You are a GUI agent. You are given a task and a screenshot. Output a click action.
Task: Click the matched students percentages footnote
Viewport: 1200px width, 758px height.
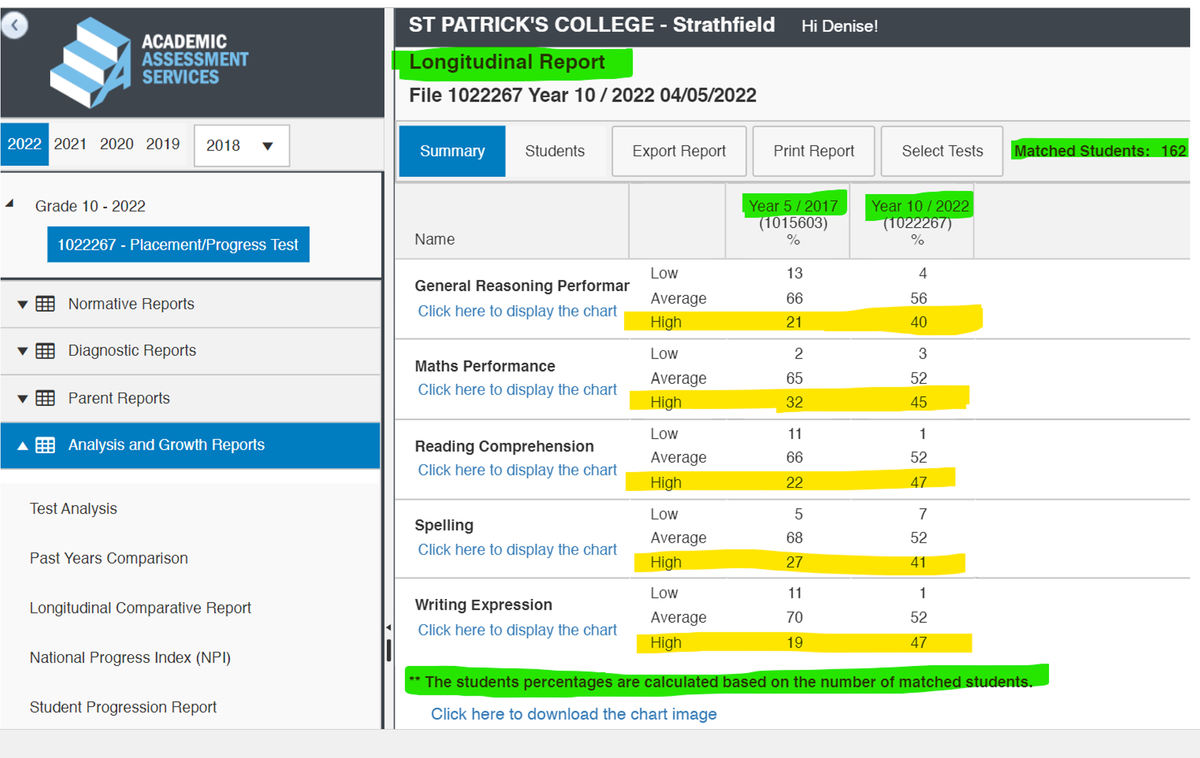coord(721,682)
